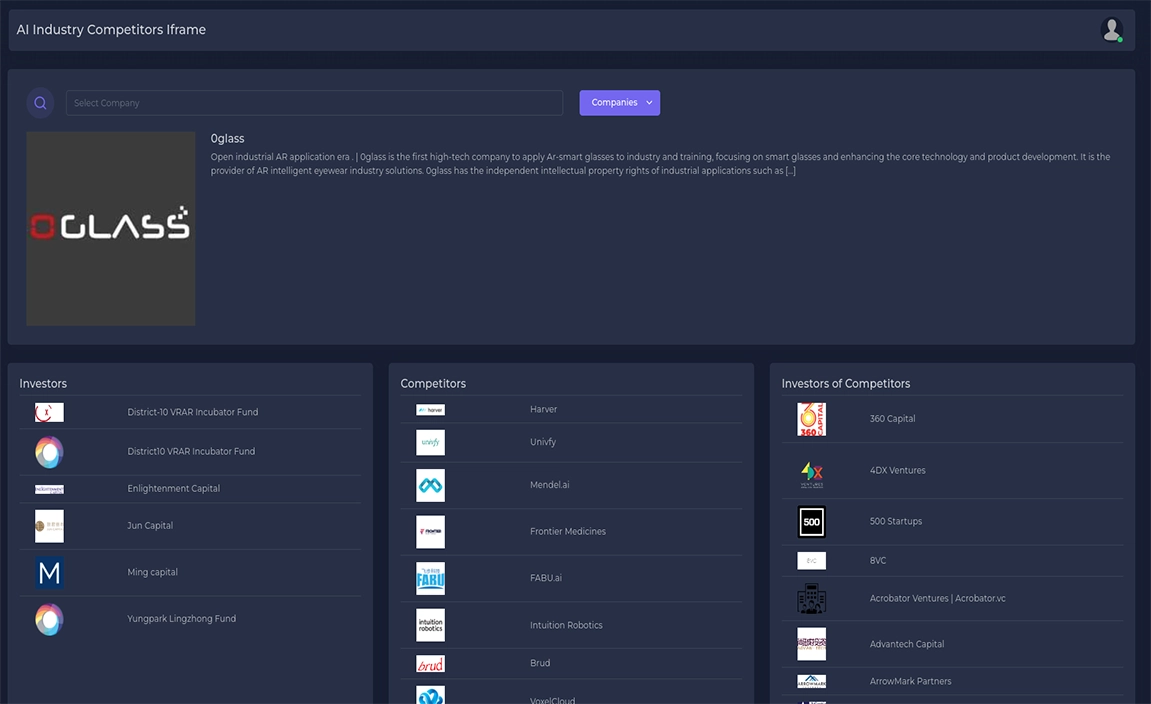Open the user profile avatar
Viewport: 1151px width, 704px height.
click(x=1111, y=30)
